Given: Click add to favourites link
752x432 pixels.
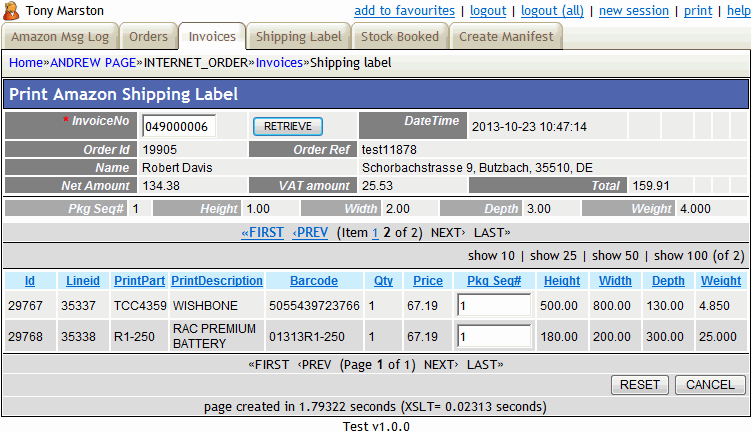Looking at the screenshot, I should [404, 11].
